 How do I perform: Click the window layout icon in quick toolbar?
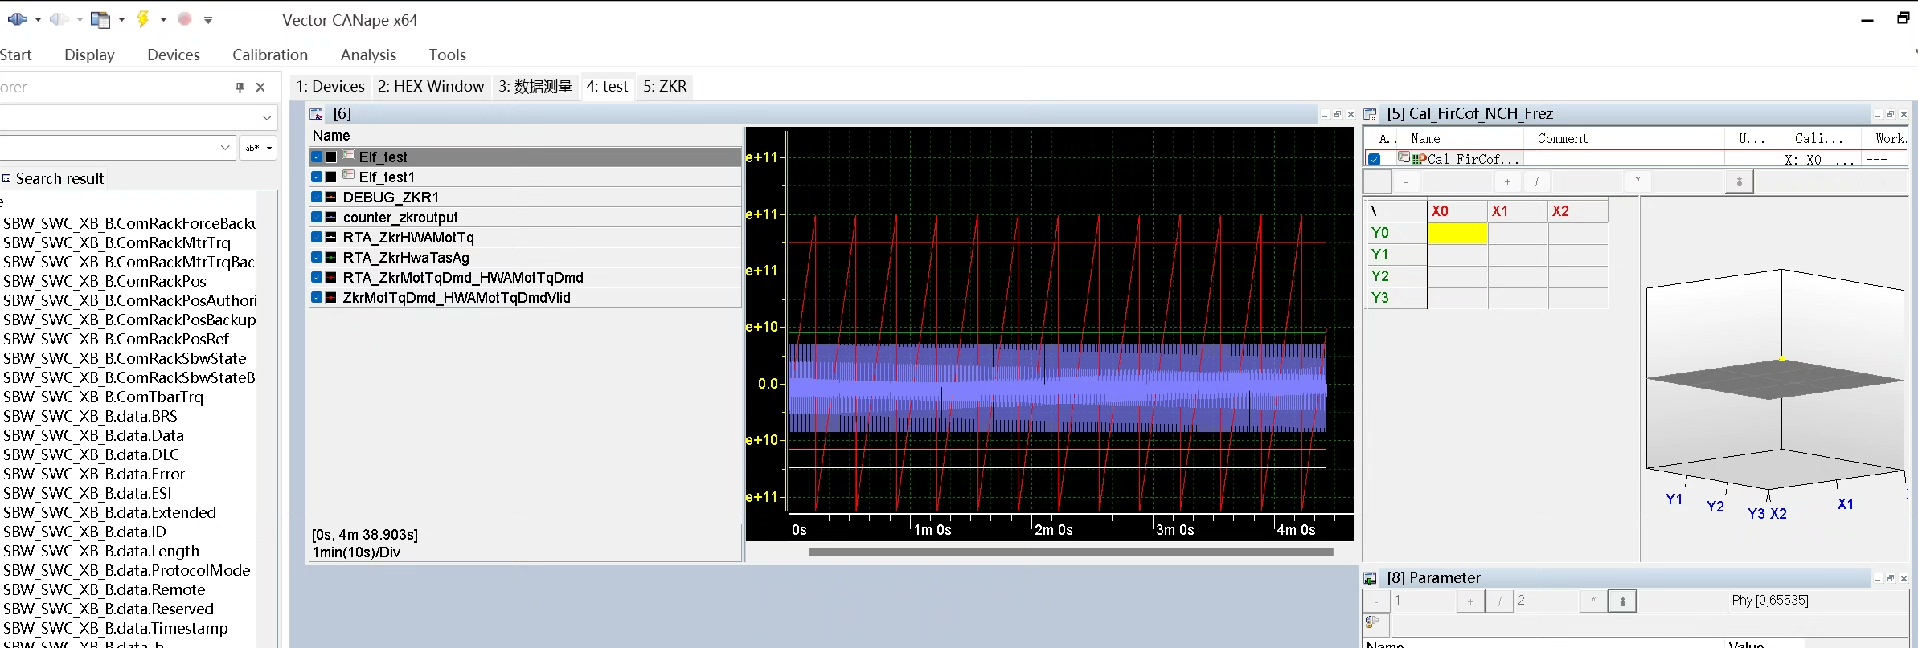[x=100, y=19]
